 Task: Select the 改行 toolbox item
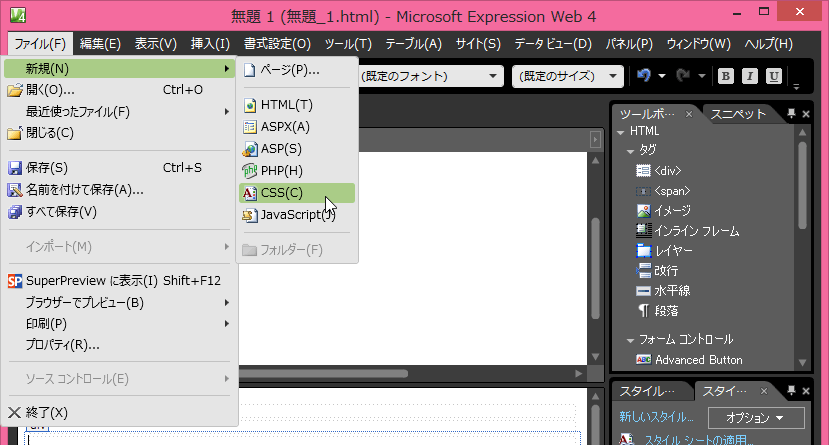(657, 271)
